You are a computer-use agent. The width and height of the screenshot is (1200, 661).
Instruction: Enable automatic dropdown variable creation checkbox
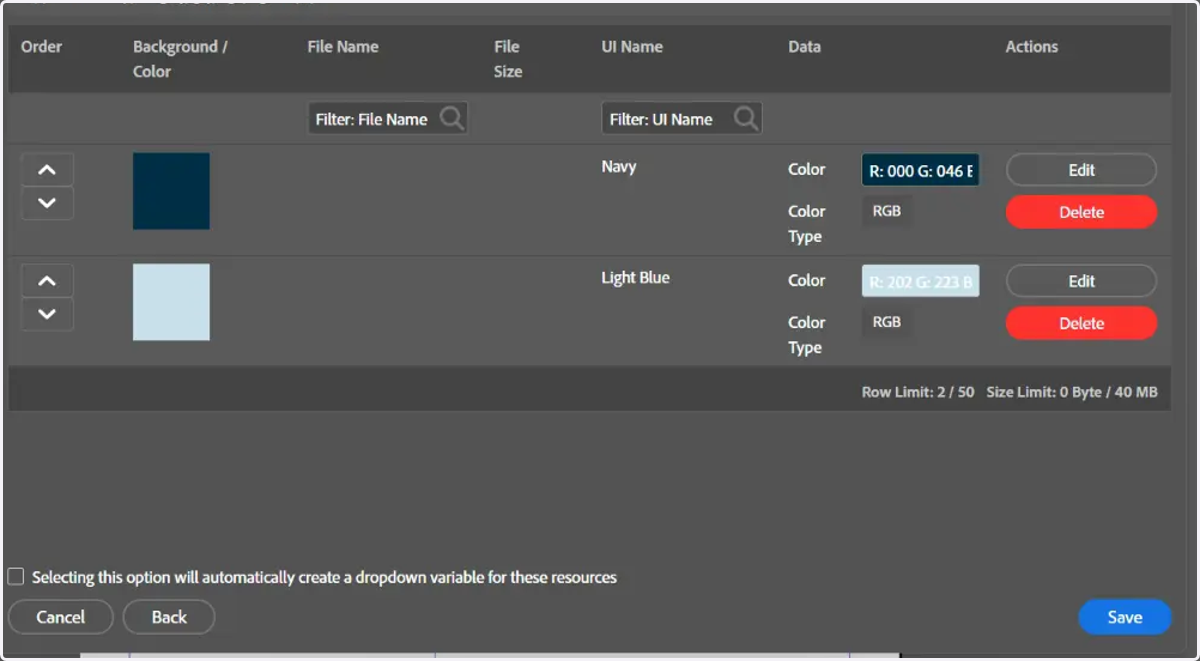pos(16,577)
